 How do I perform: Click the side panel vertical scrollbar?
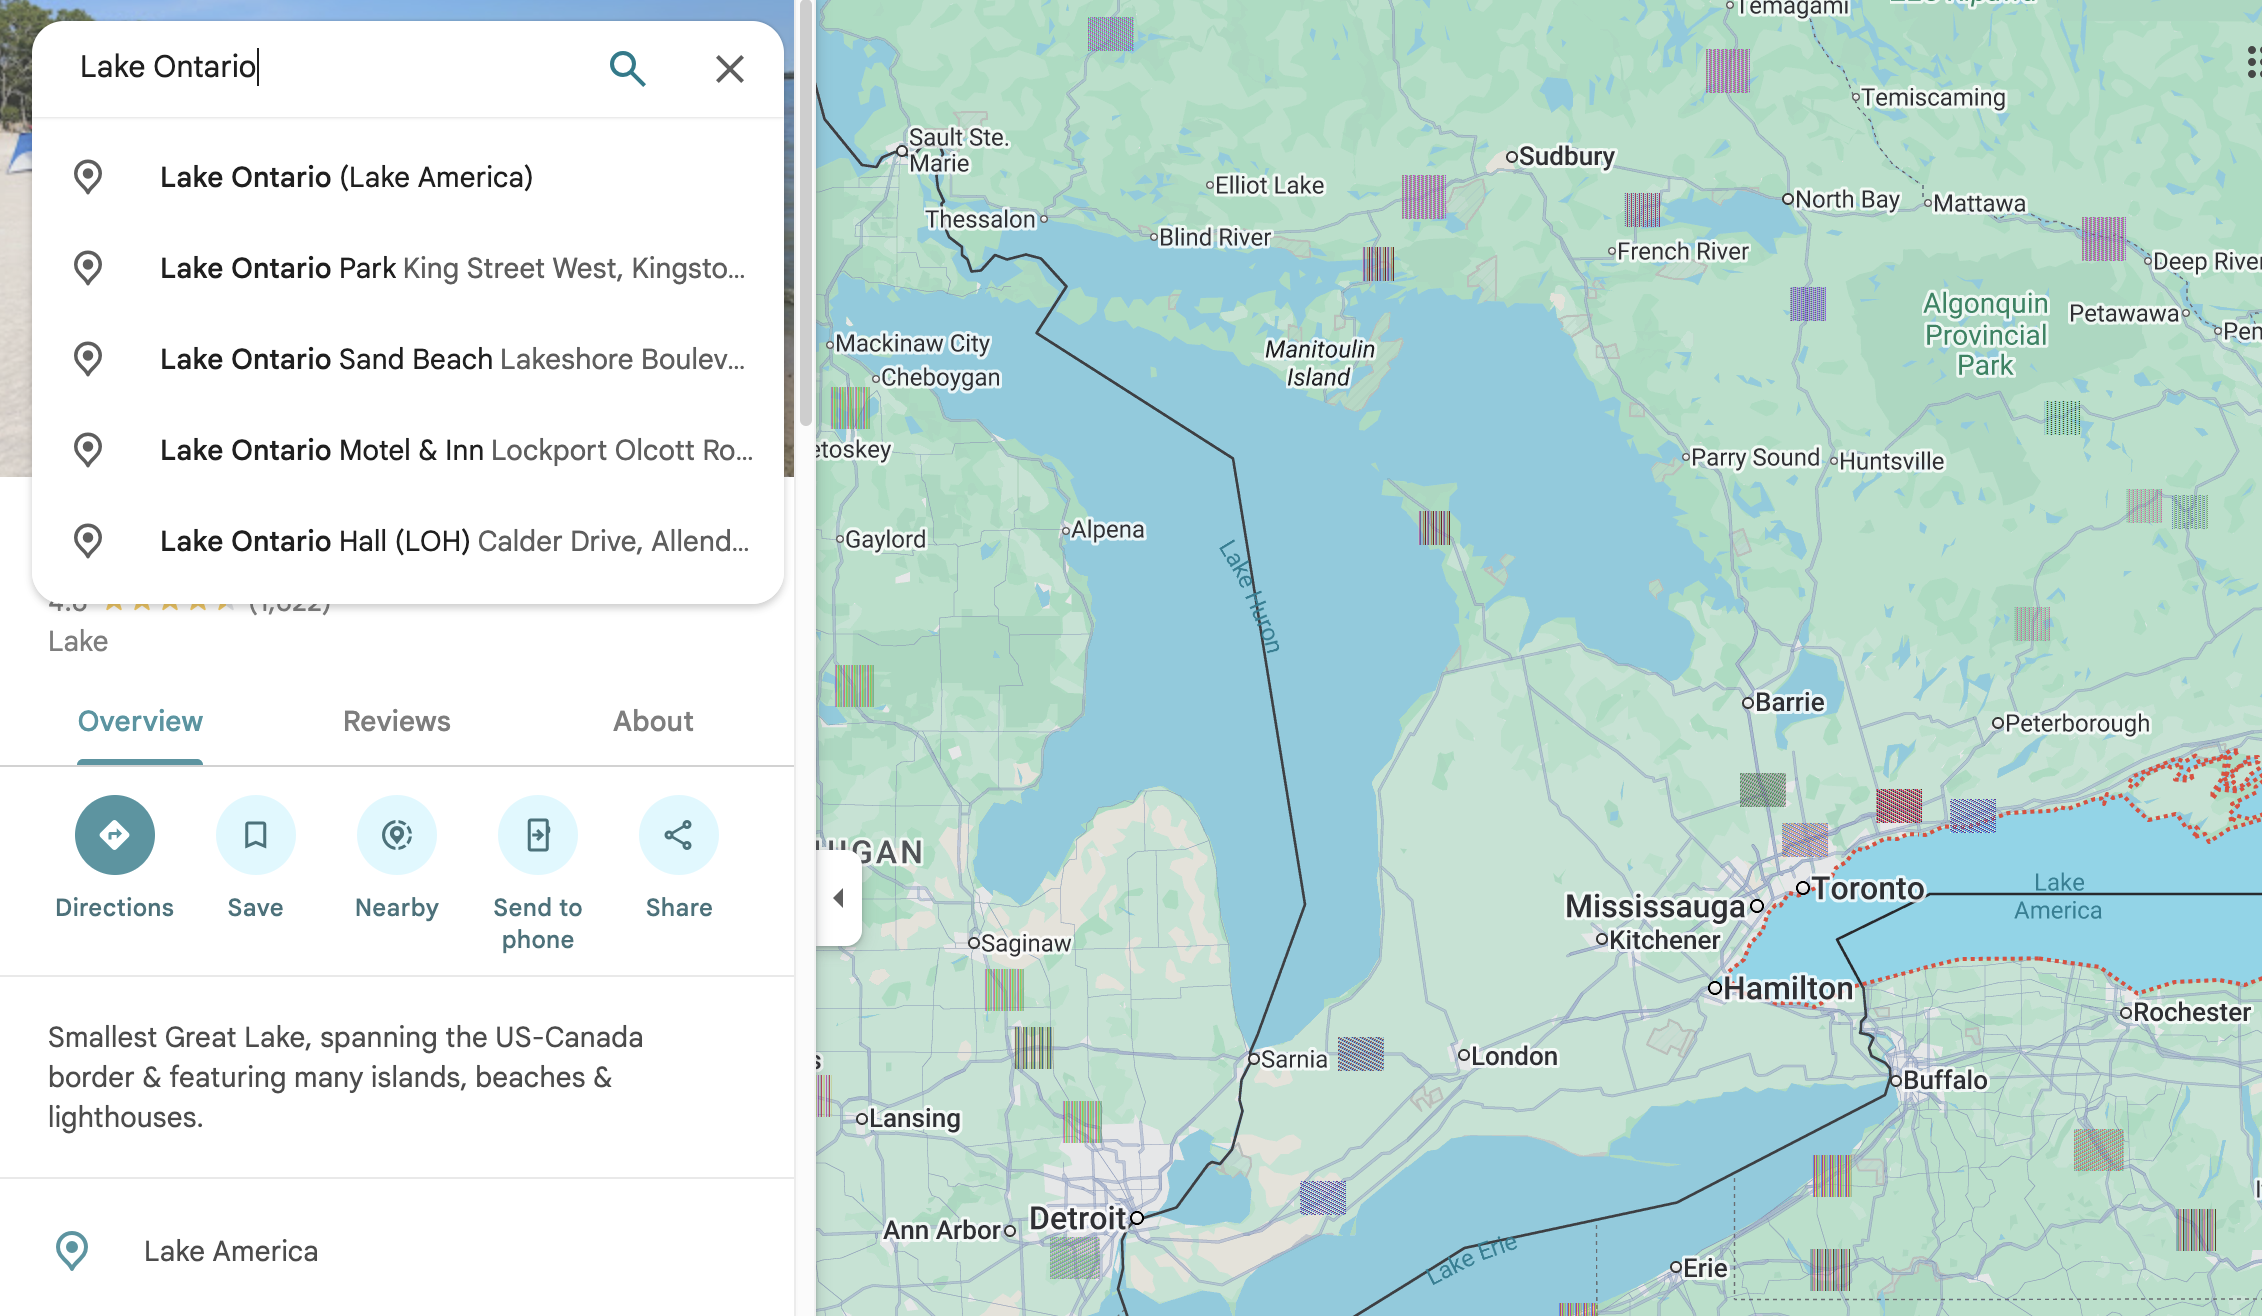pos(805,215)
